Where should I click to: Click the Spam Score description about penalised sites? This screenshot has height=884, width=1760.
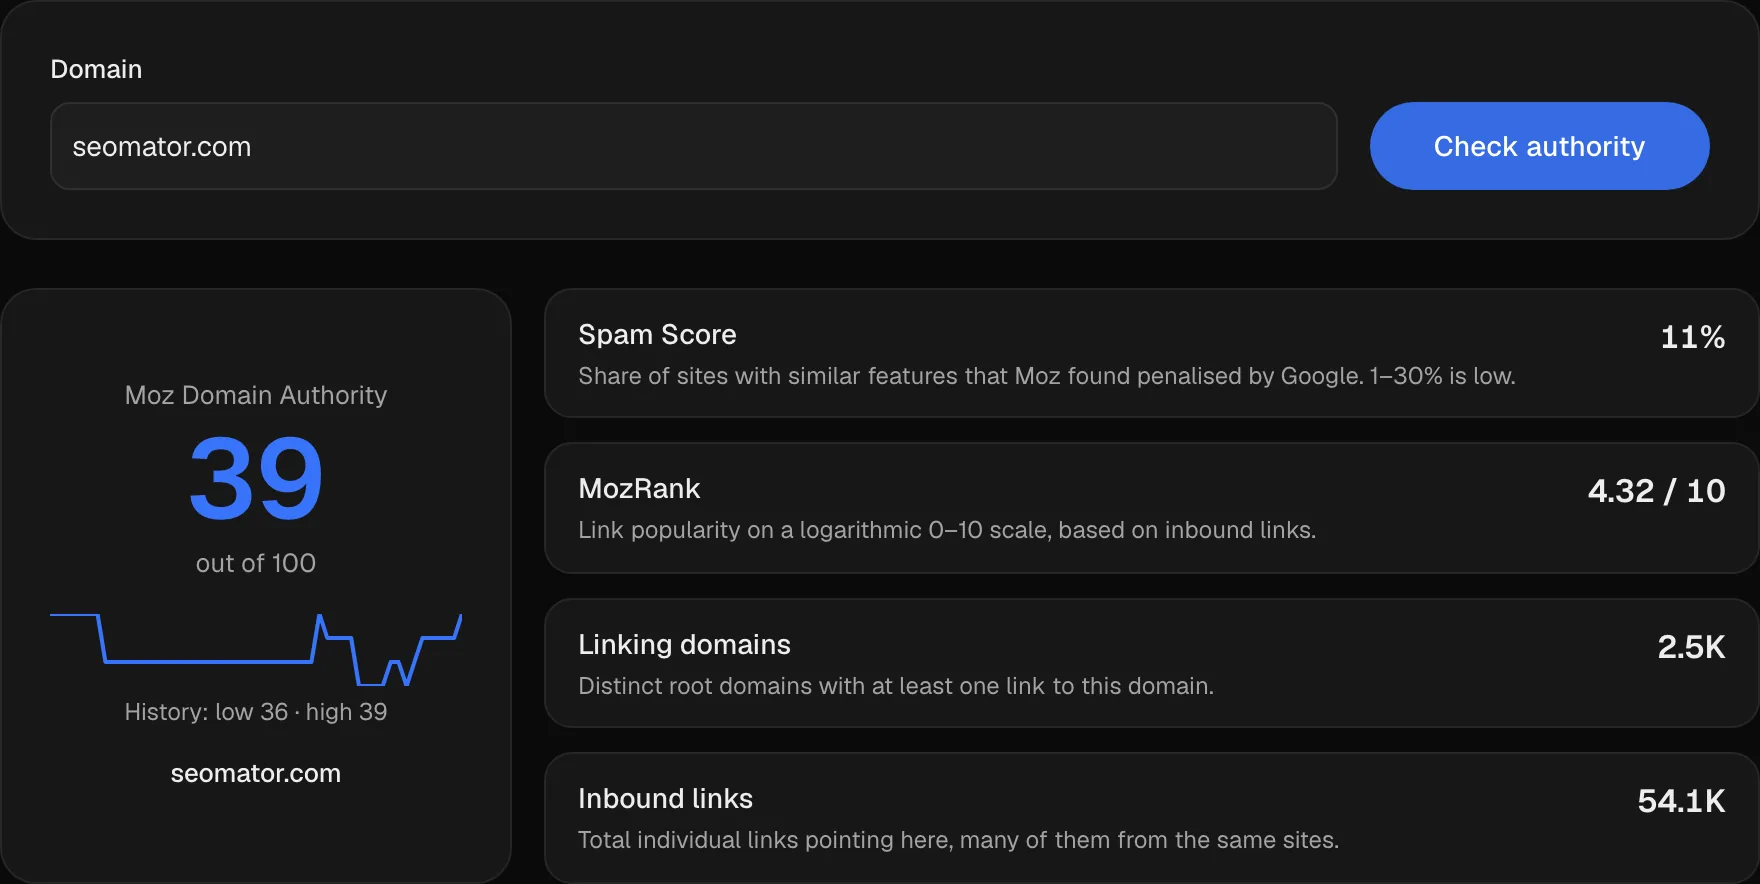[1047, 376]
